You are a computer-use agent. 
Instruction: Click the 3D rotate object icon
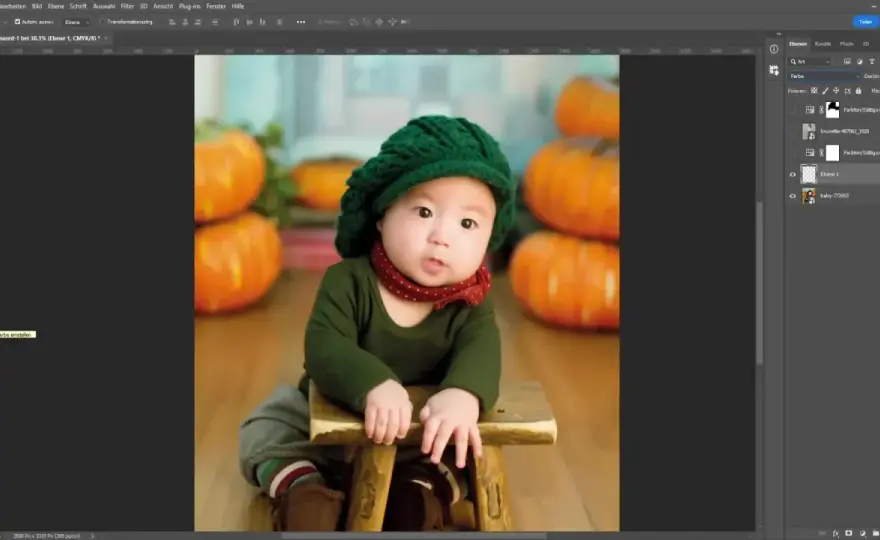(x=354, y=22)
